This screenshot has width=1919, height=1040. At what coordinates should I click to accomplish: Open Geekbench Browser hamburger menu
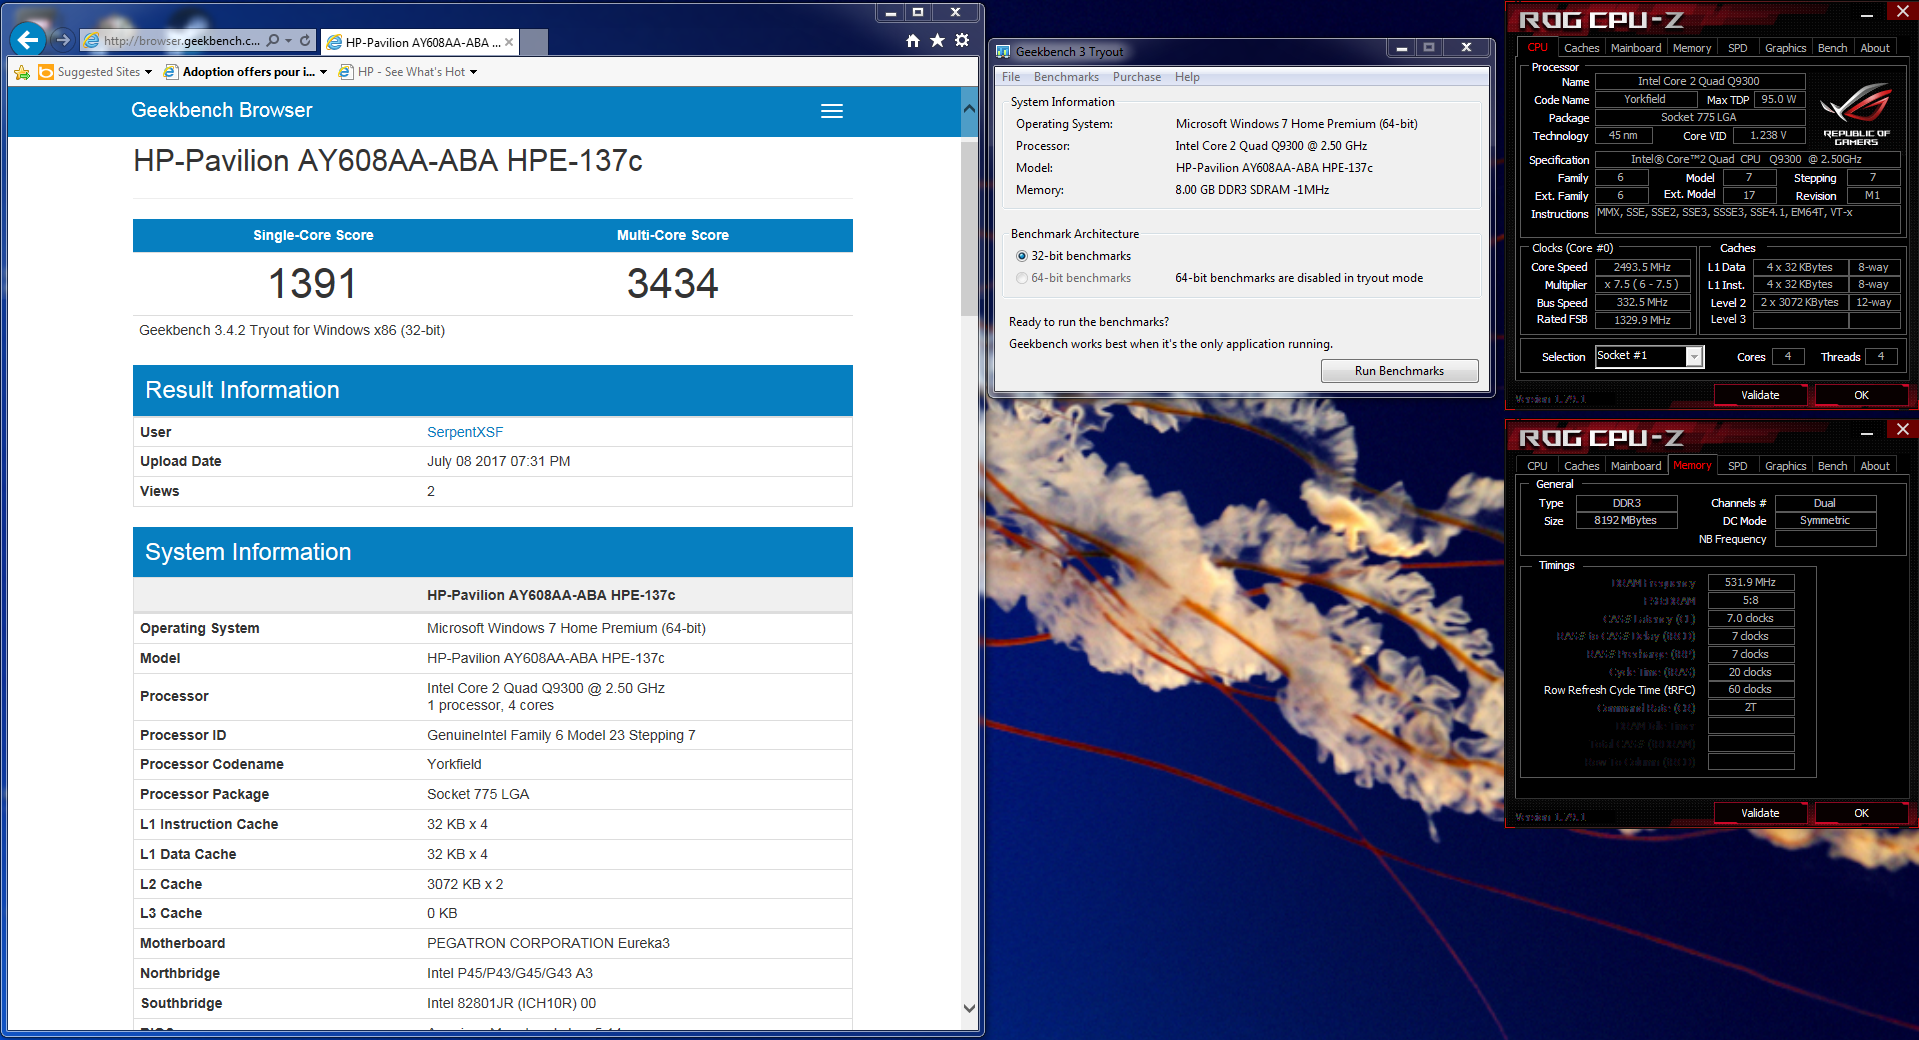click(832, 111)
